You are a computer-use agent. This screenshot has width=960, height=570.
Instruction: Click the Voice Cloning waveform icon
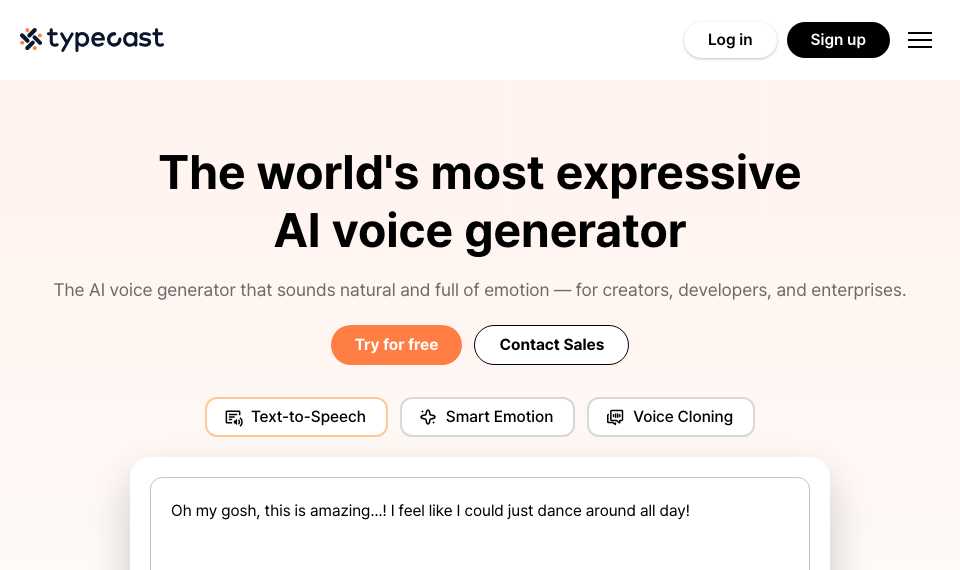[615, 417]
